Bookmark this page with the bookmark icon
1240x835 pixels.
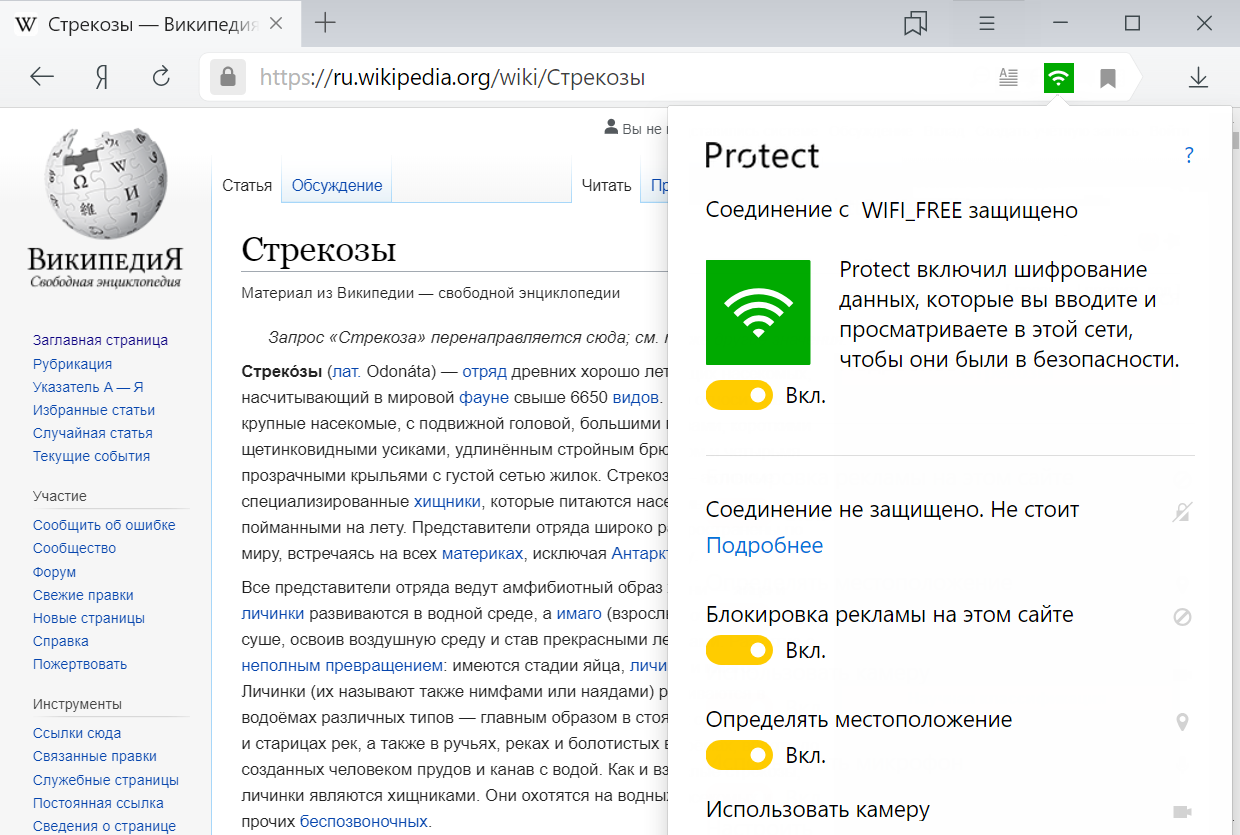[1108, 77]
